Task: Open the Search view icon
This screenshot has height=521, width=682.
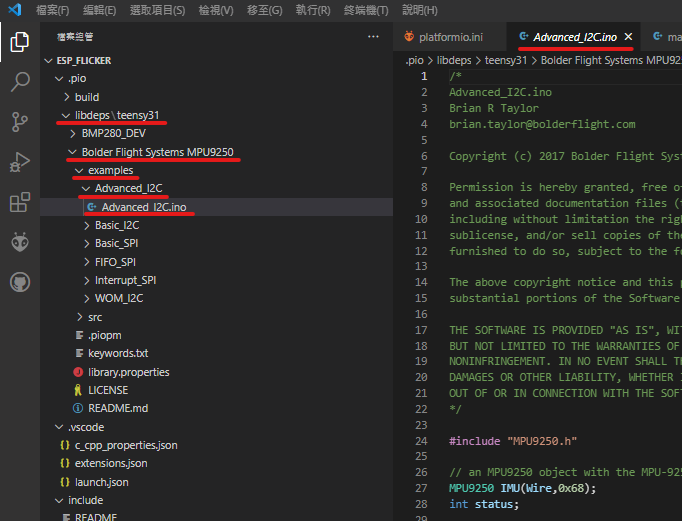Action: [x=20, y=82]
